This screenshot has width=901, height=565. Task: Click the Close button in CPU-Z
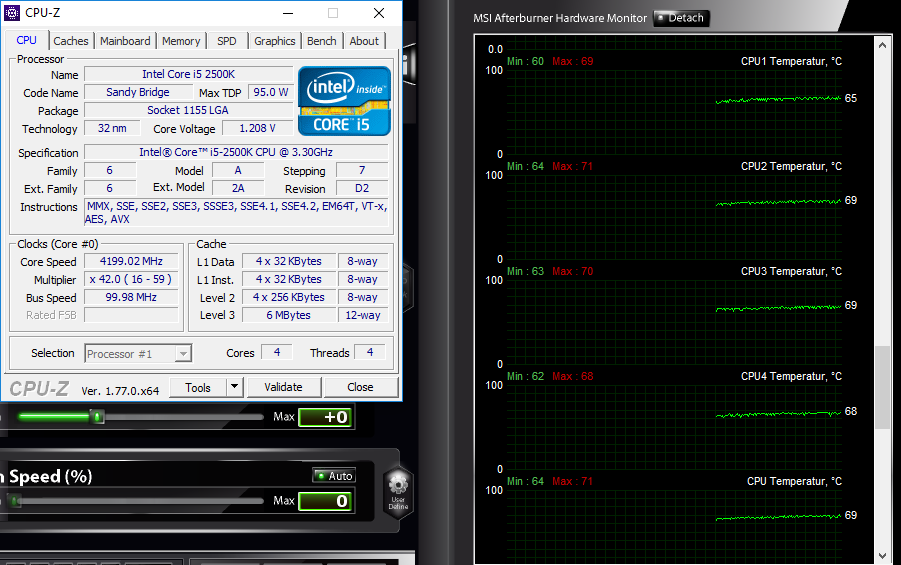(360, 387)
